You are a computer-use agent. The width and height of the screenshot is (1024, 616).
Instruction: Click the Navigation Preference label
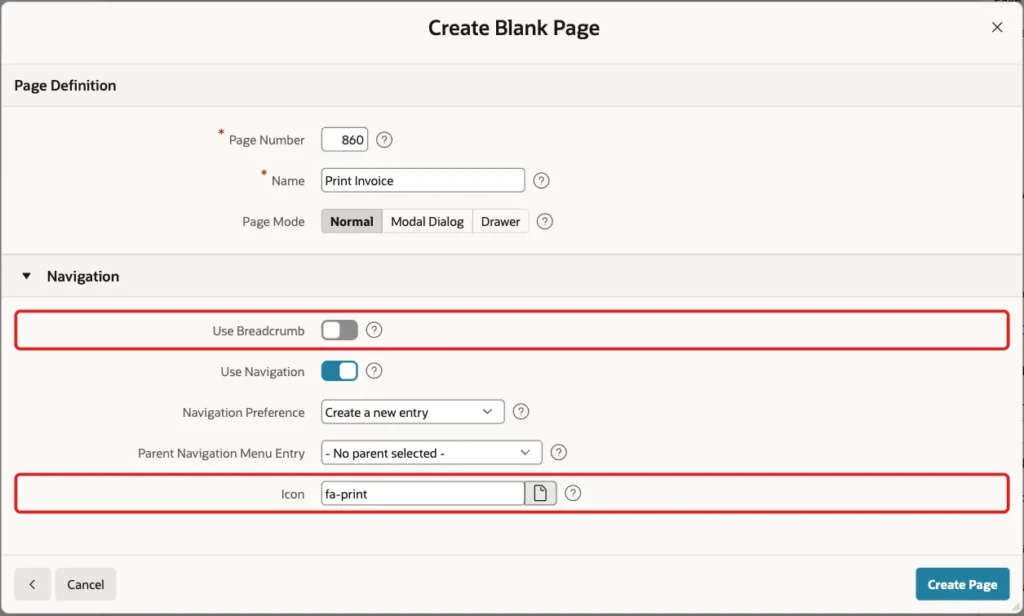click(x=243, y=412)
